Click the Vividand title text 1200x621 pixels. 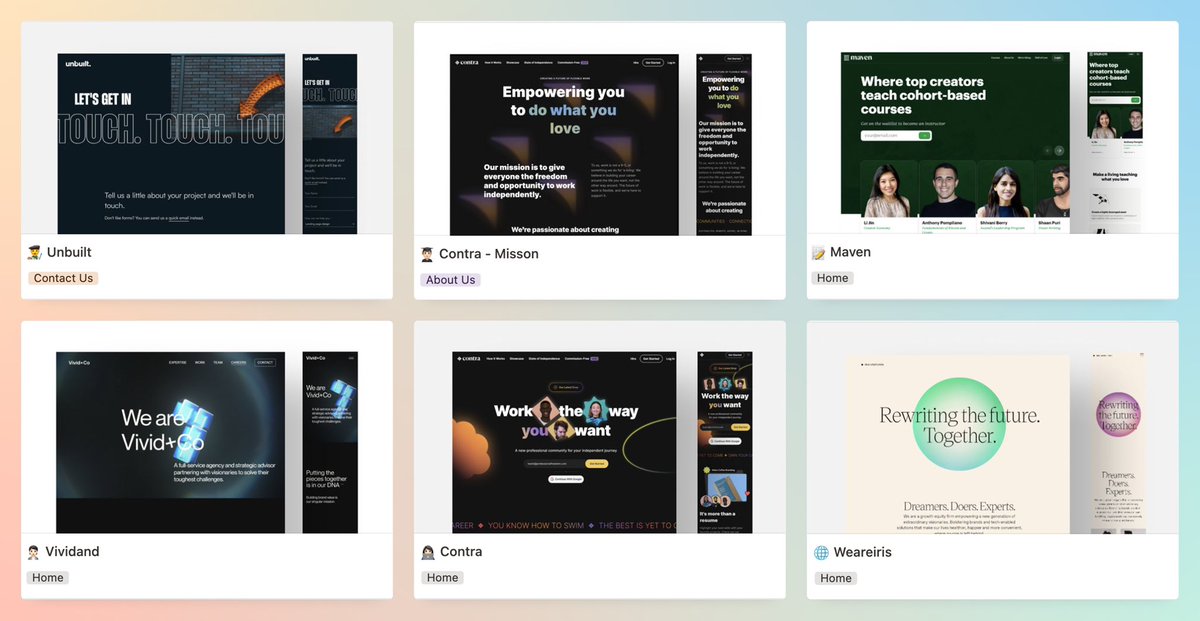73,551
